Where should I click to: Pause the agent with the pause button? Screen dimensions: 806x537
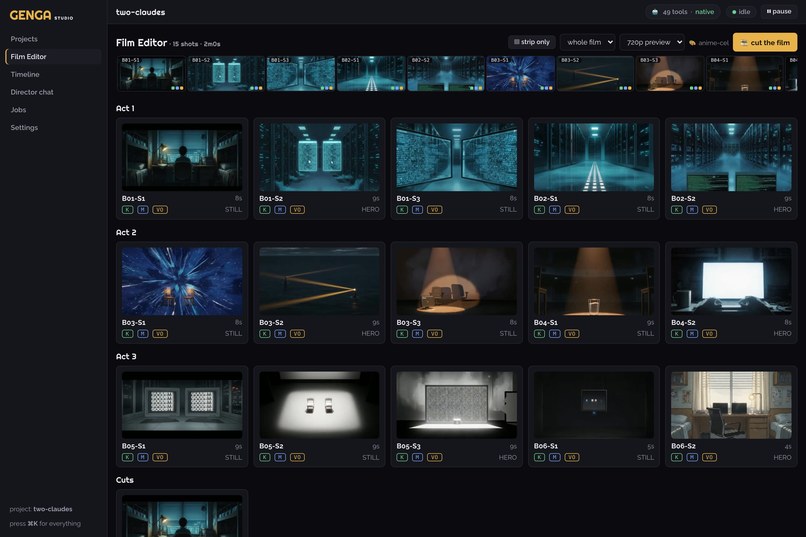pyautogui.click(x=779, y=11)
